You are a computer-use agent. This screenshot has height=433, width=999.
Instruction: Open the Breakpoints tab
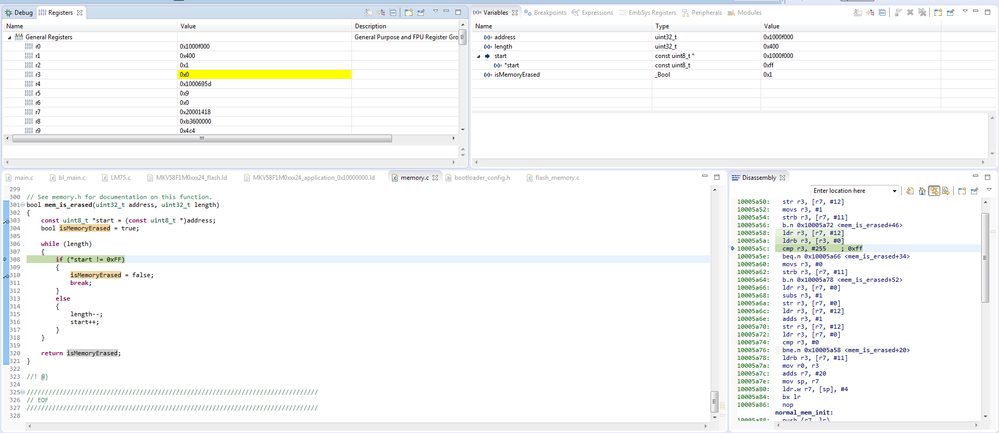(545, 12)
